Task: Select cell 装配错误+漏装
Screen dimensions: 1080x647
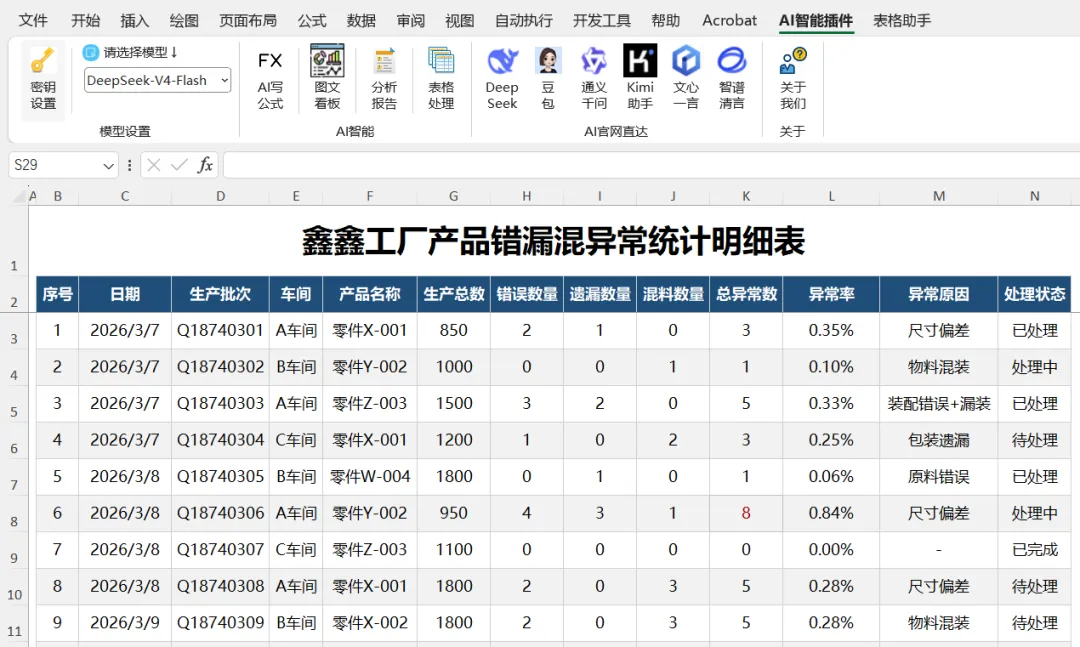Action: (939, 404)
